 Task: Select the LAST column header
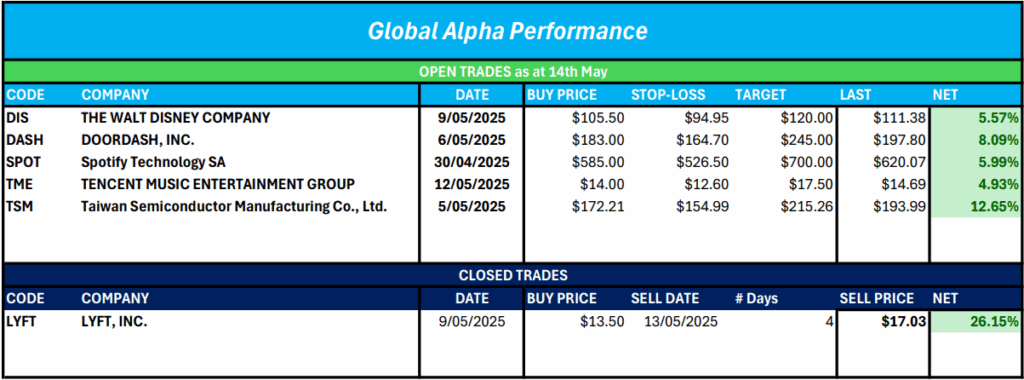(x=856, y=95)
